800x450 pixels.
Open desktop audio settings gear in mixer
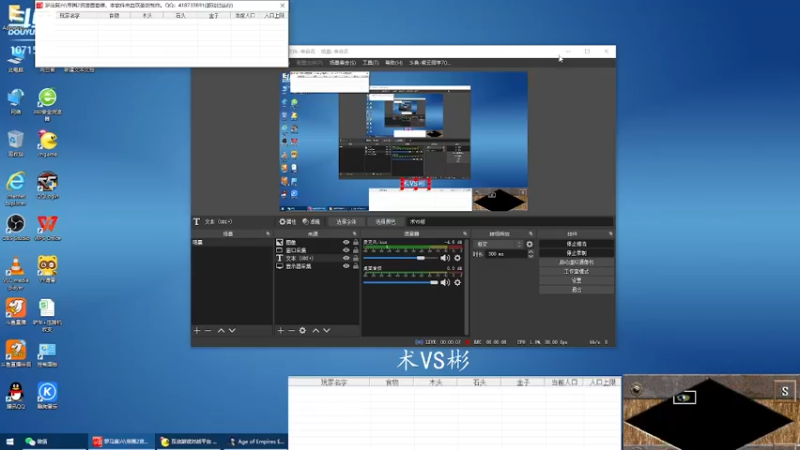pyautogui.click(x=458, y=282)
